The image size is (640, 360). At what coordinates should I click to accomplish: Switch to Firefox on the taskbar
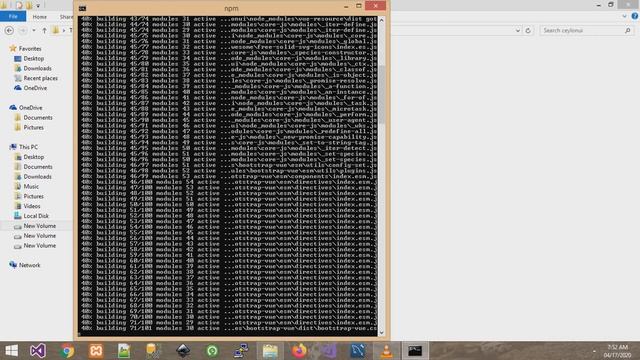tap(299, 351)
